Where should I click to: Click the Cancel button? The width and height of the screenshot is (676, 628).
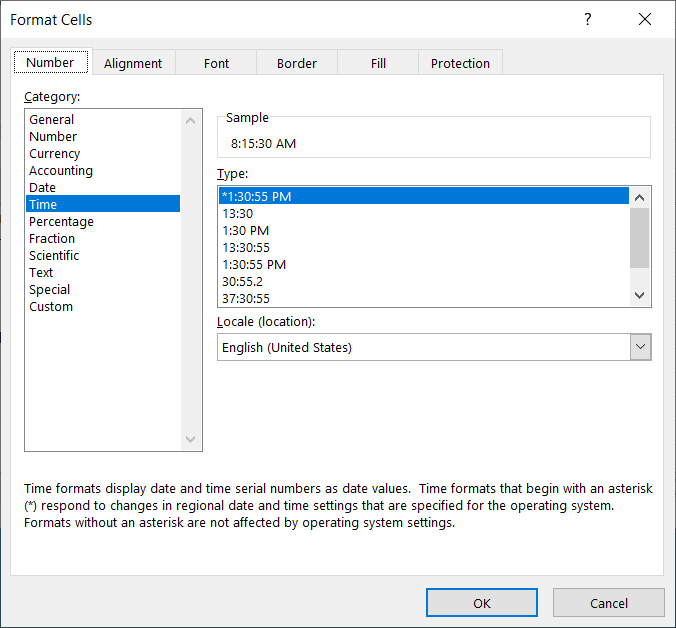(608, 603)
